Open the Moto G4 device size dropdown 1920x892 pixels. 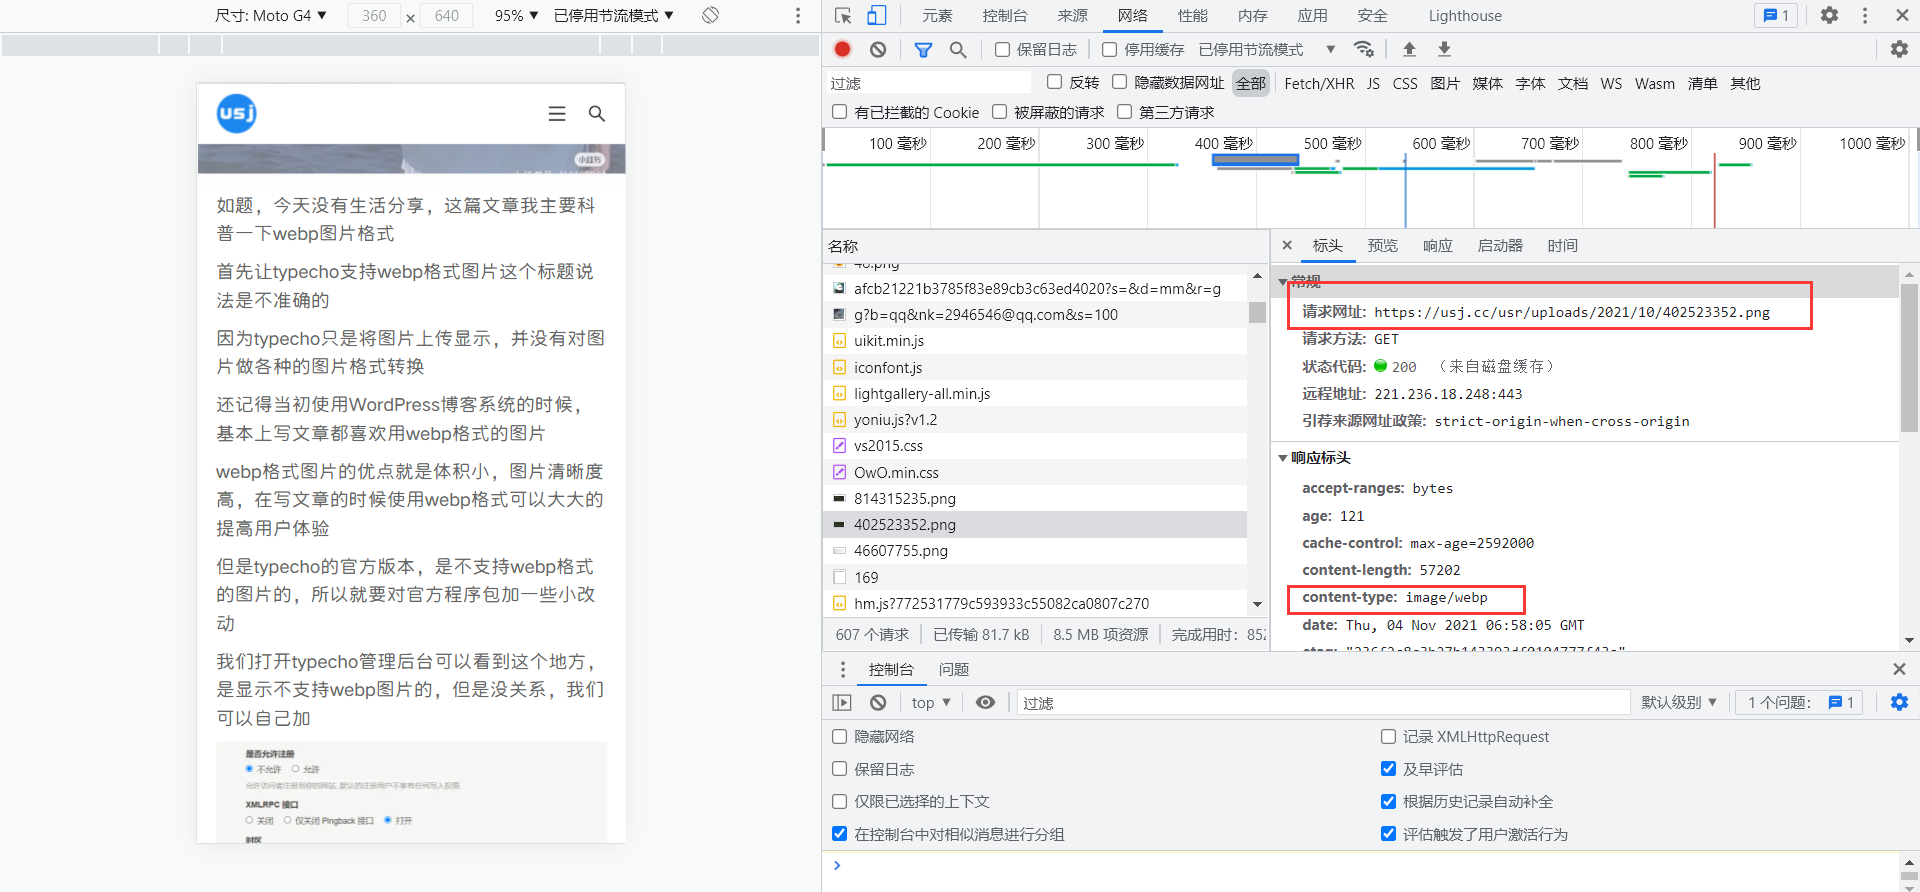tap(271, 15)
